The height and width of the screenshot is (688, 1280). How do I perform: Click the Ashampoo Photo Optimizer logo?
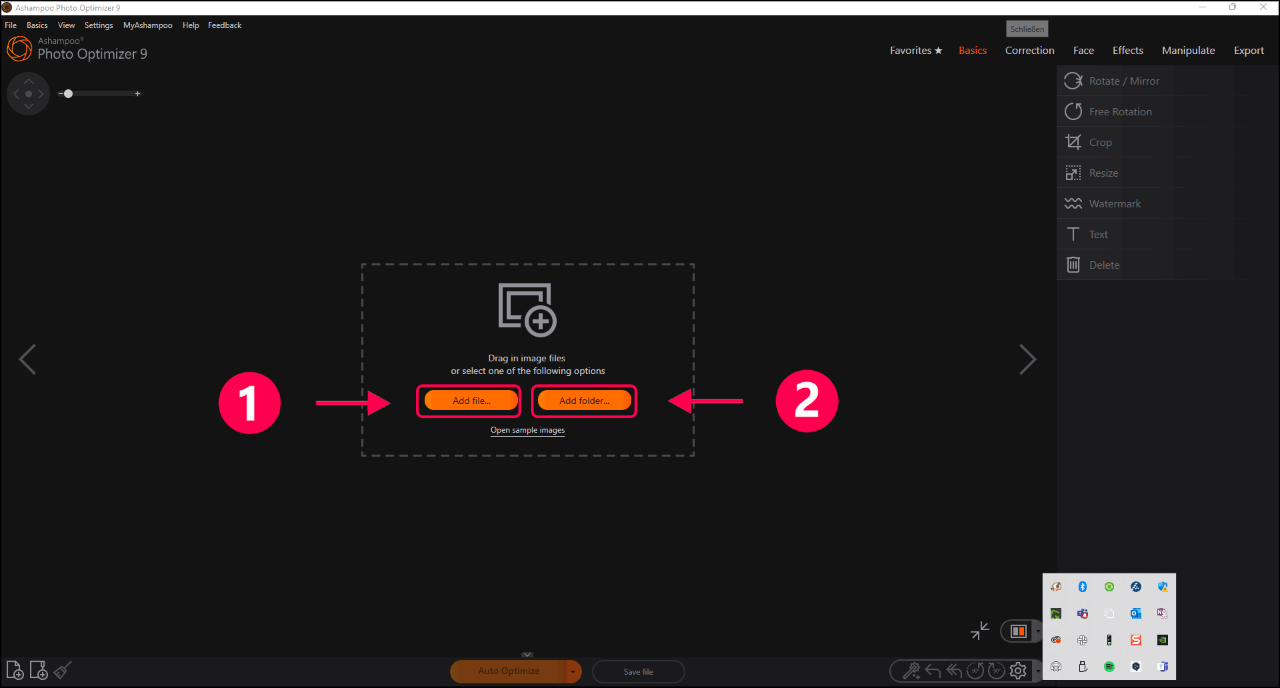click(20, 49)
